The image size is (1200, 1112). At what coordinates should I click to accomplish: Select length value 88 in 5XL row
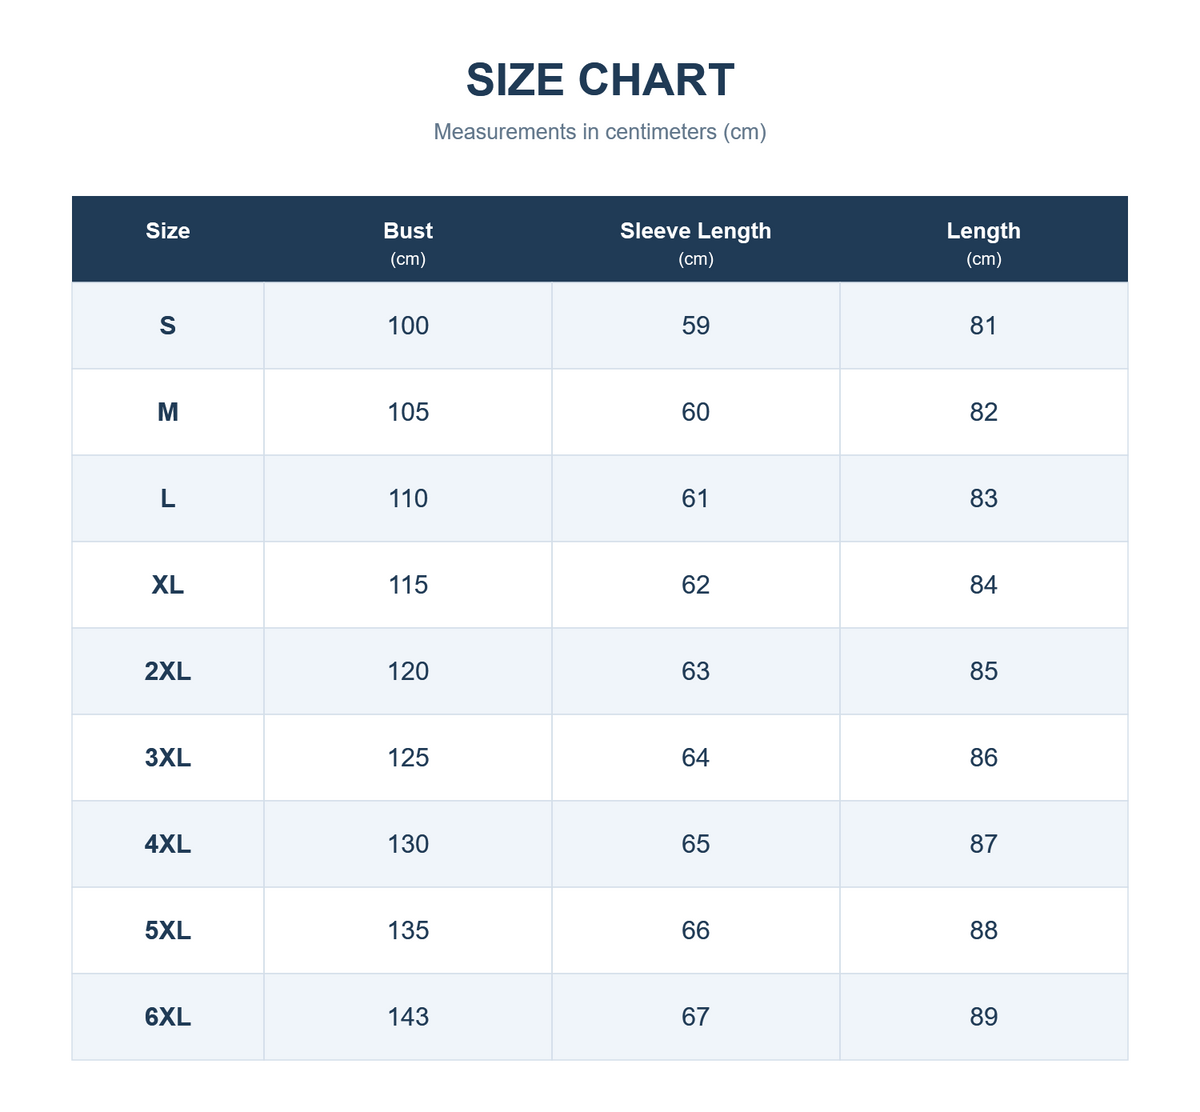pyautogui.click(x=984, y=931)
